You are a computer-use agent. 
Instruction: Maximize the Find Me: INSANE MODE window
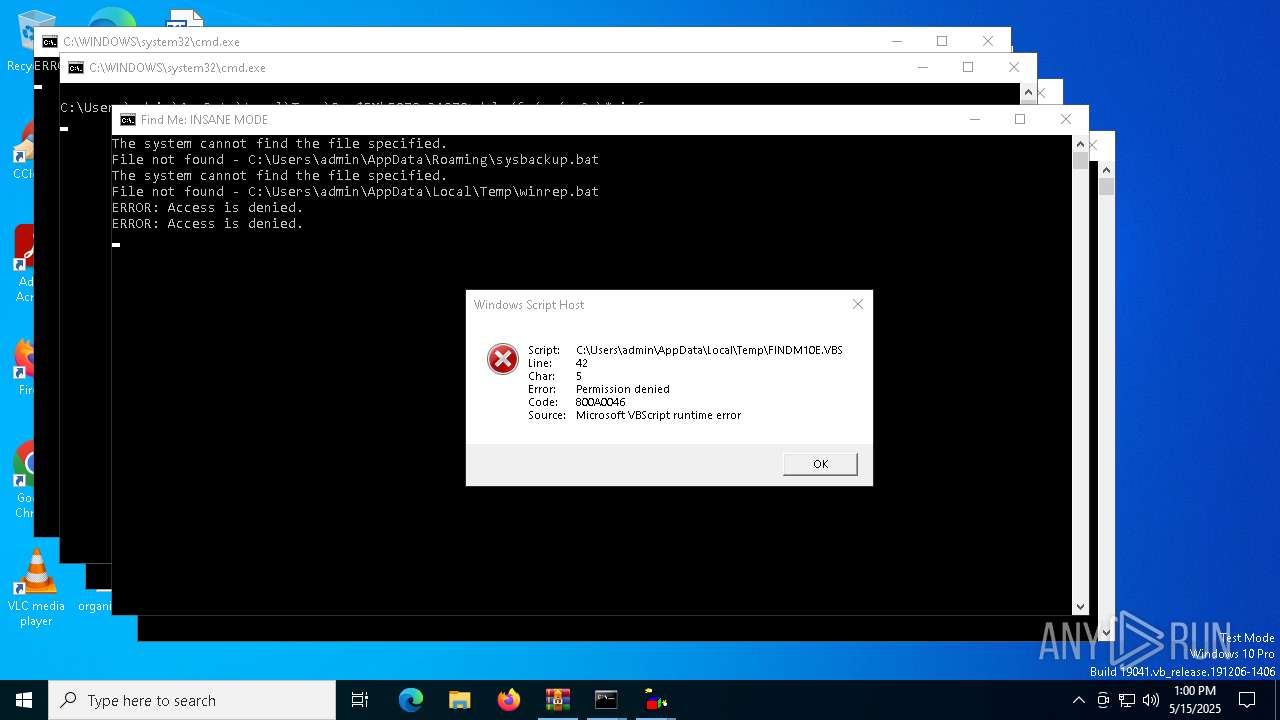(1020, 119)
